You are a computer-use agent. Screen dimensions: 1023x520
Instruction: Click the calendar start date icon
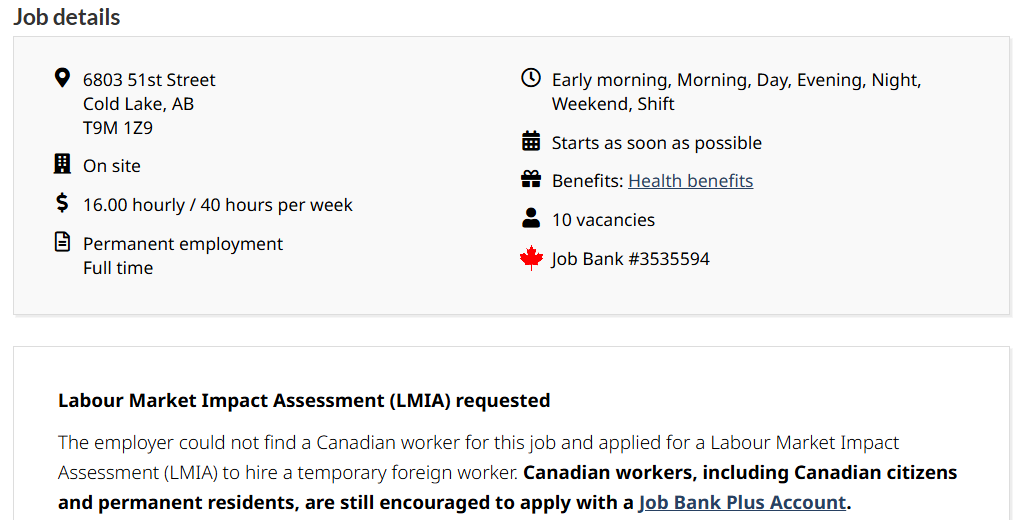pyautogui.click(x=531, y=141)
